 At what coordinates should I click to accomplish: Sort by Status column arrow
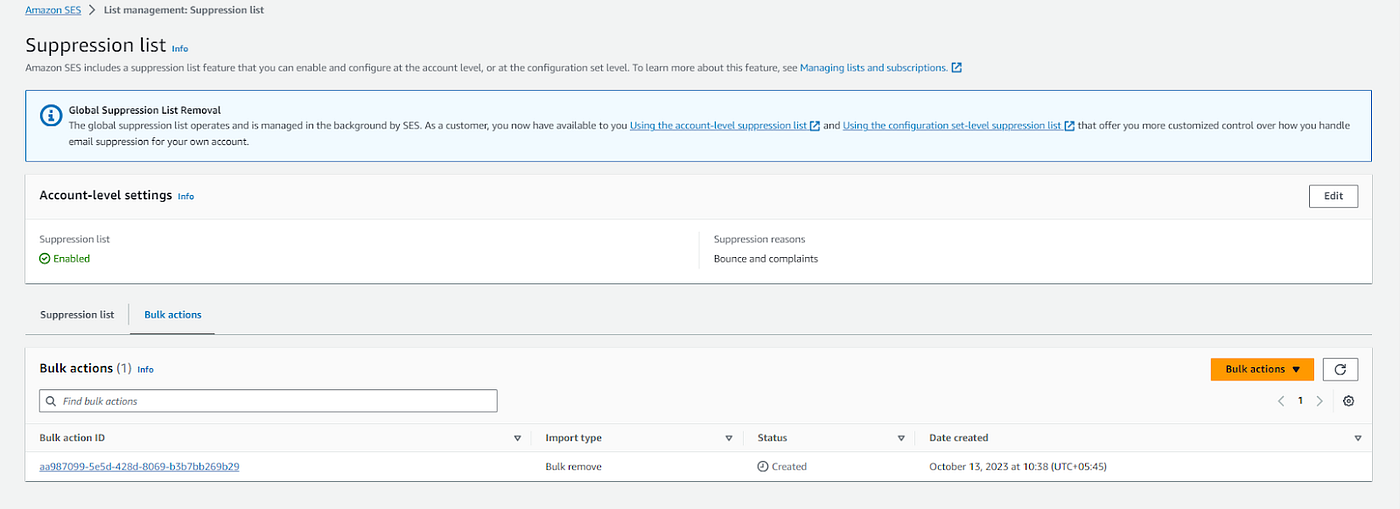[x=901, y=438]
